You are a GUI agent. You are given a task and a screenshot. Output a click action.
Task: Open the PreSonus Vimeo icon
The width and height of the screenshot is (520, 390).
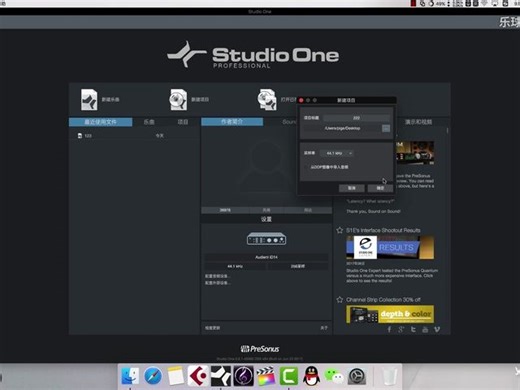click(x=437, y=329)
